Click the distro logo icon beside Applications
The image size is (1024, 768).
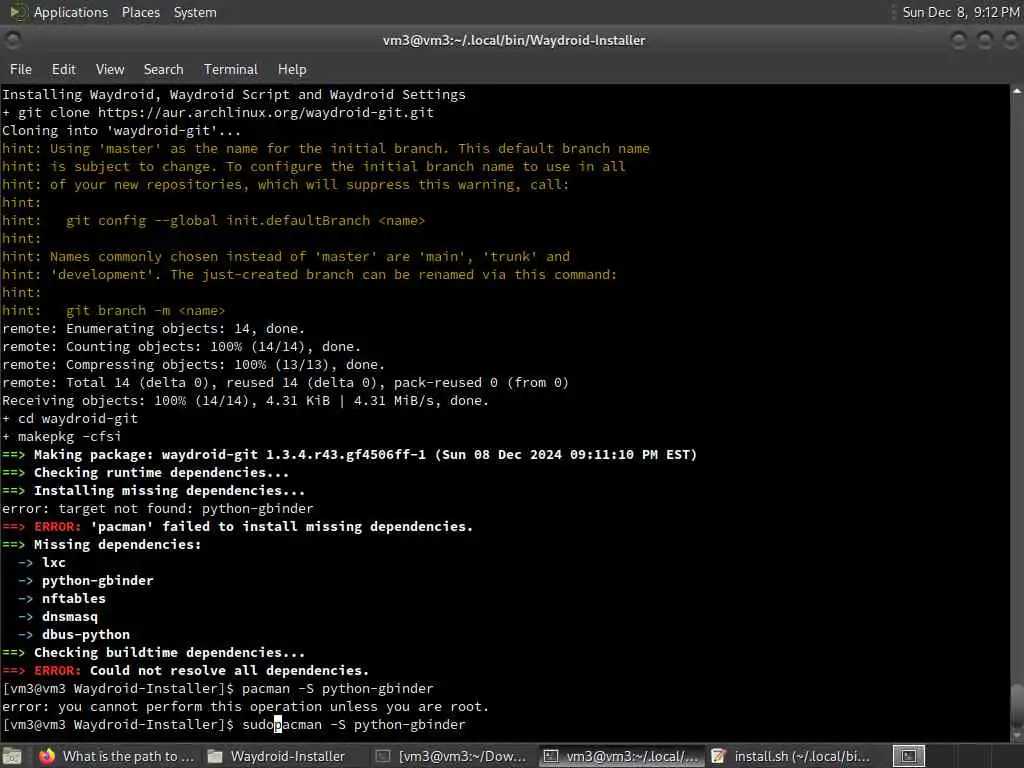click(x=18, y=12)
